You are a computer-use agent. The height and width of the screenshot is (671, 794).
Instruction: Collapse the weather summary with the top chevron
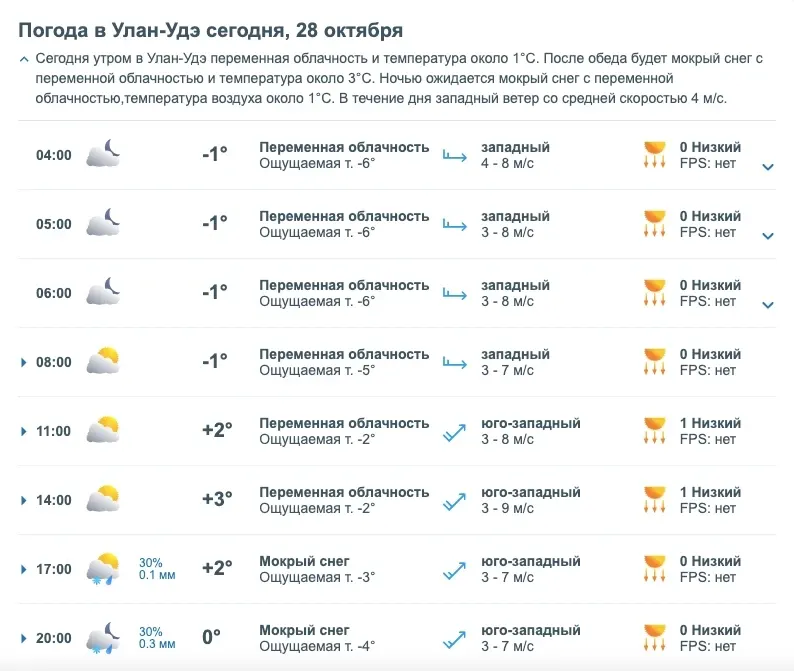pos(24,59)
